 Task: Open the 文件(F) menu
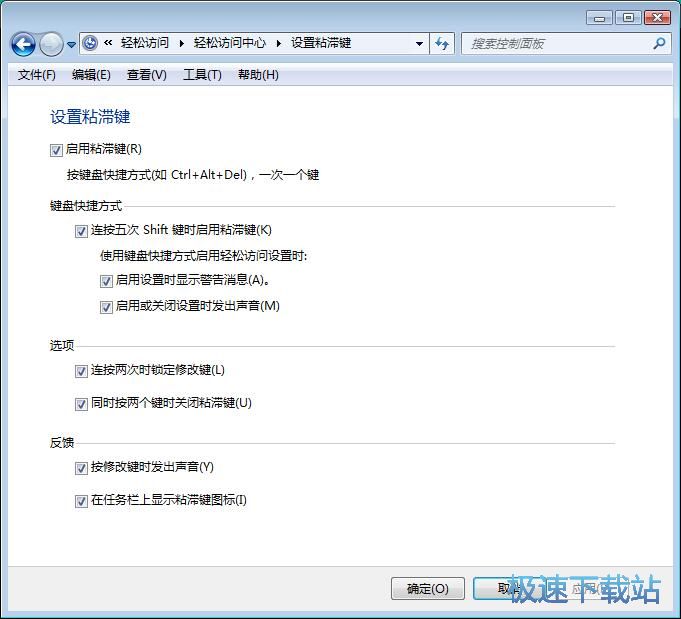click(36, 75)
